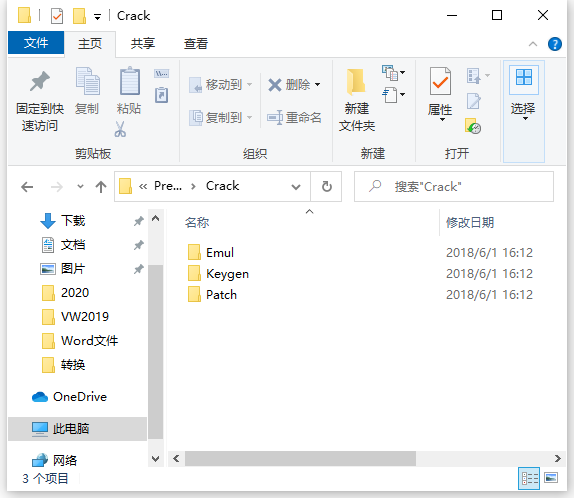This screenshot has height=498, width=574.
Task: Click the search Crack input field
Action: 454,187
